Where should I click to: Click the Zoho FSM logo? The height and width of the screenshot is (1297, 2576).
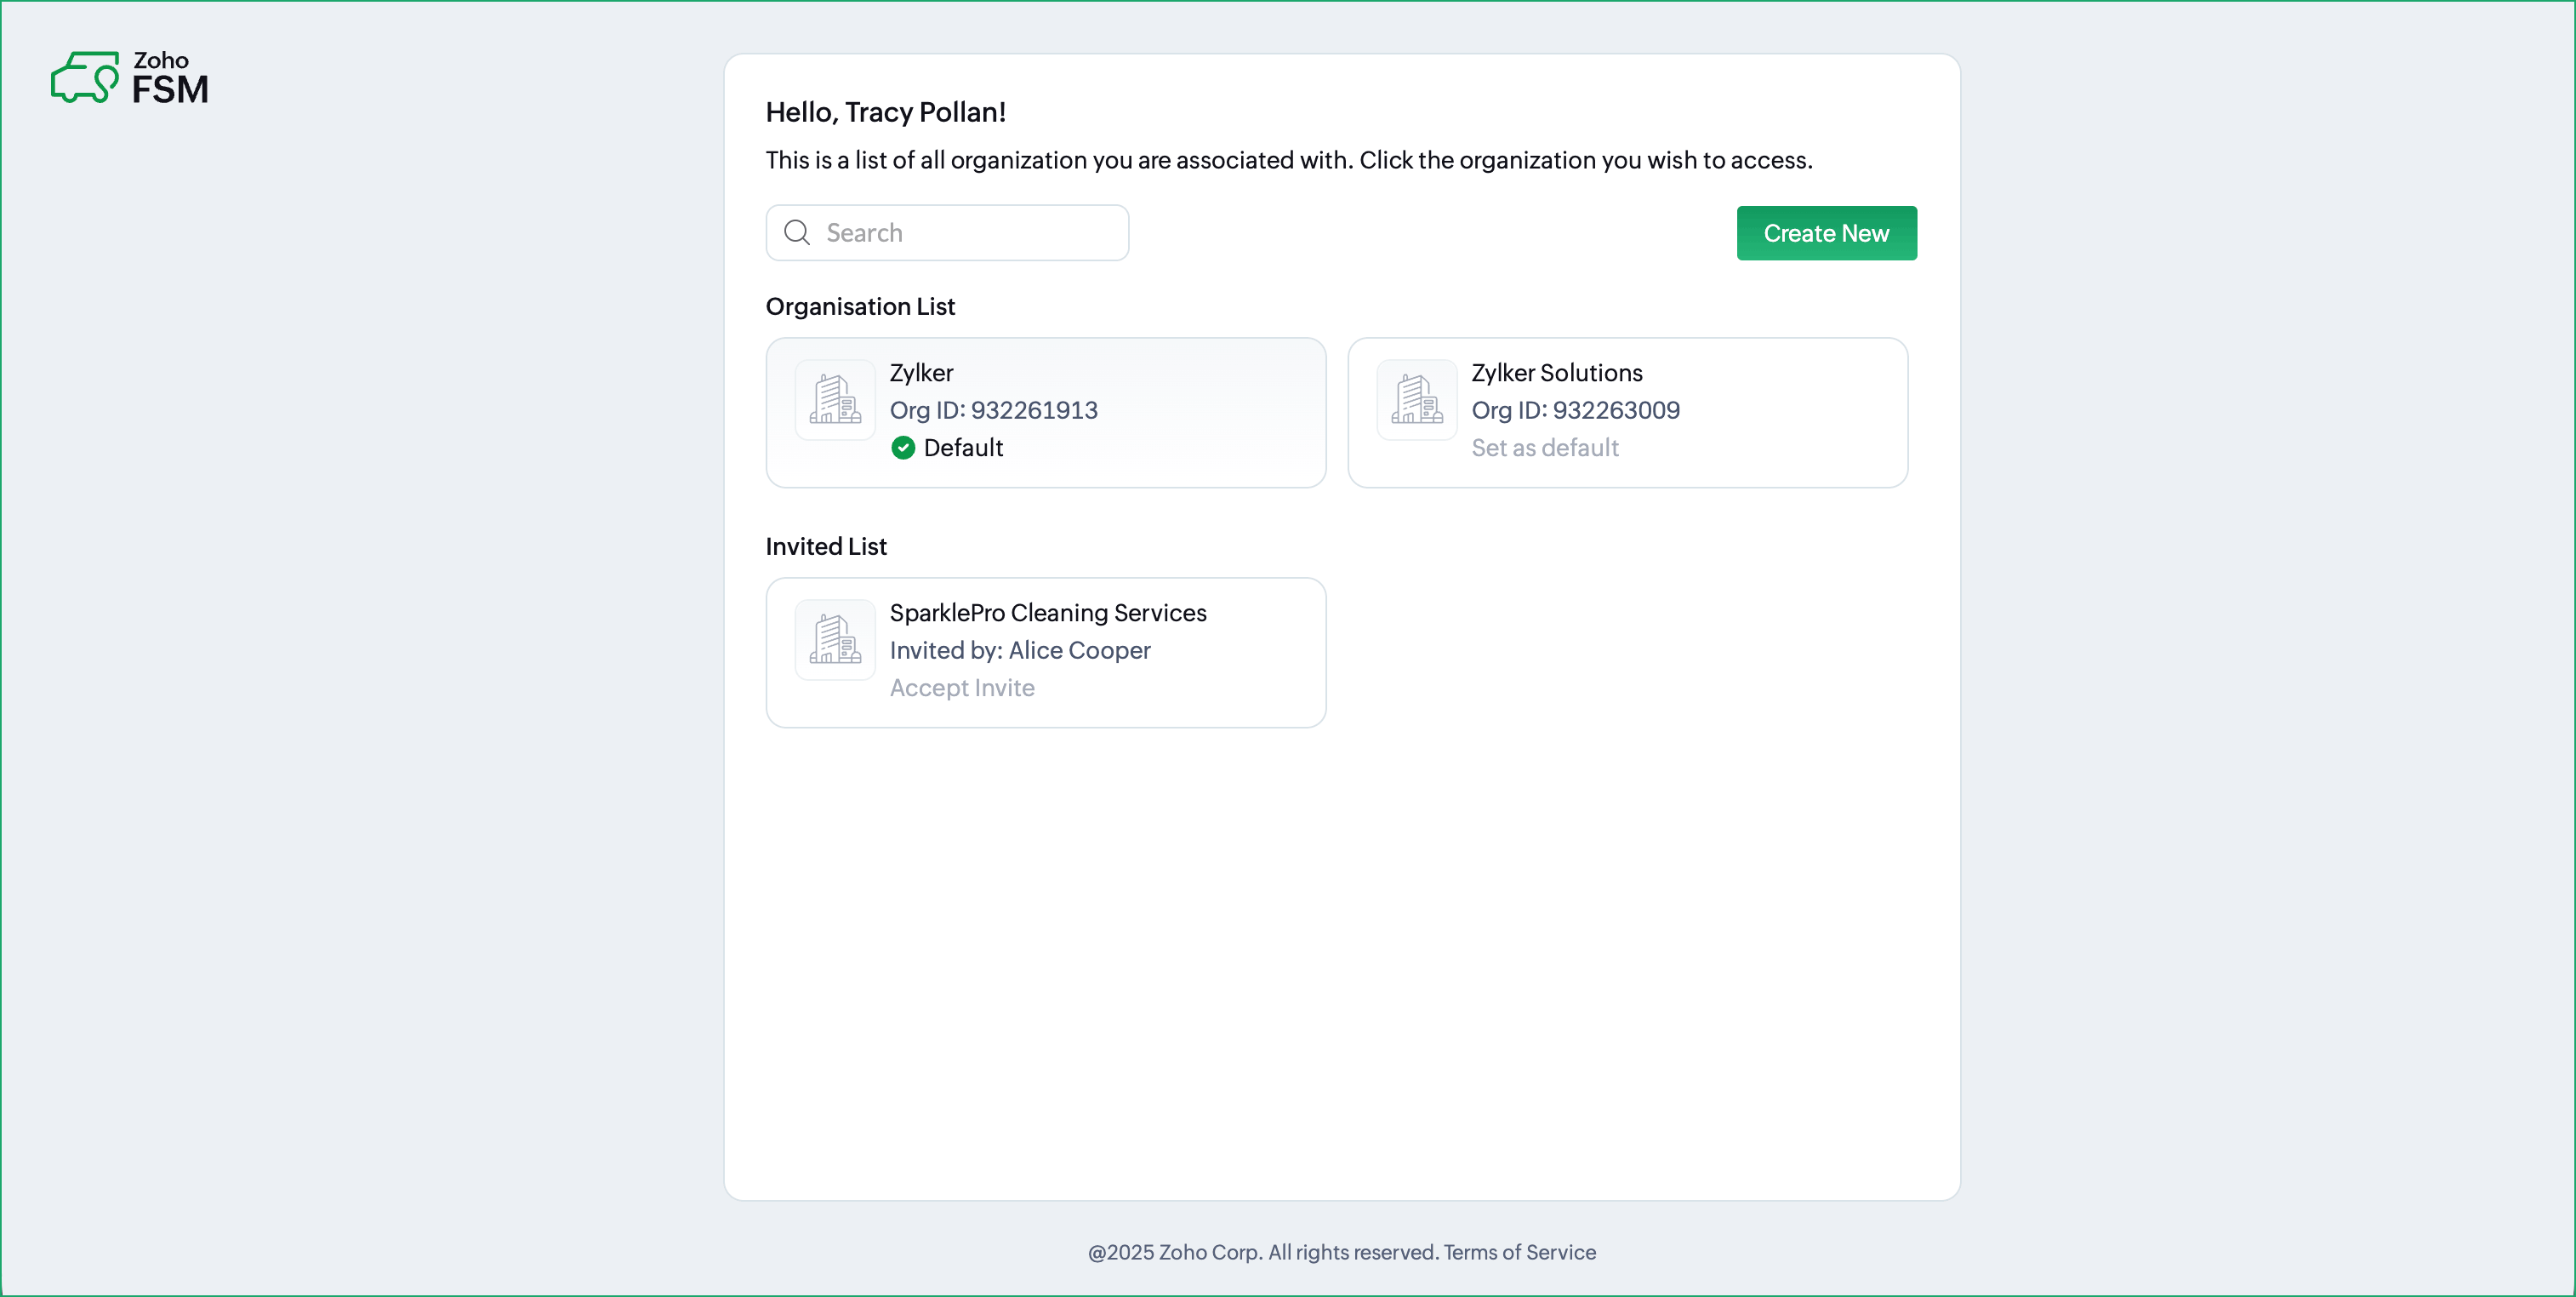click(130, 78)
